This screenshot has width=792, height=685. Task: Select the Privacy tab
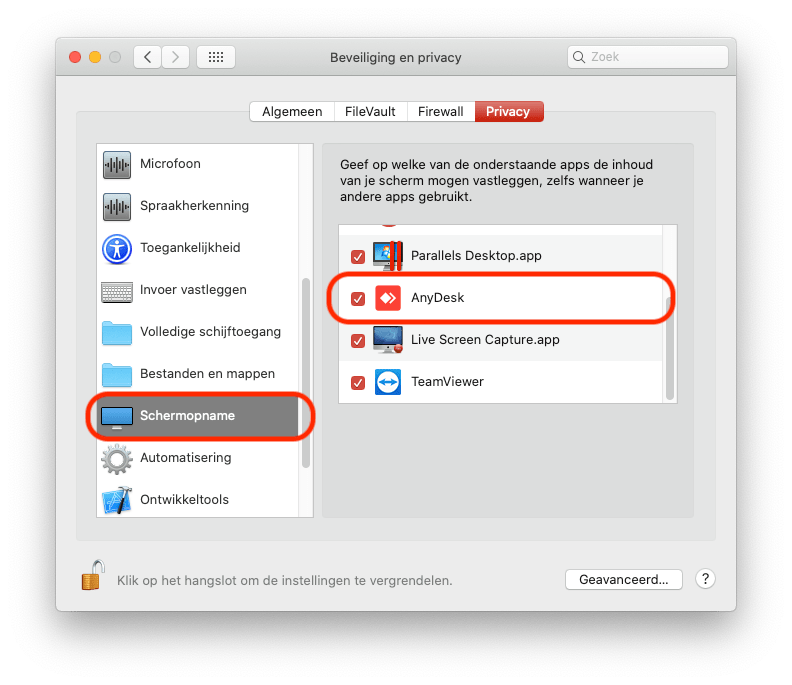[509, 112]
